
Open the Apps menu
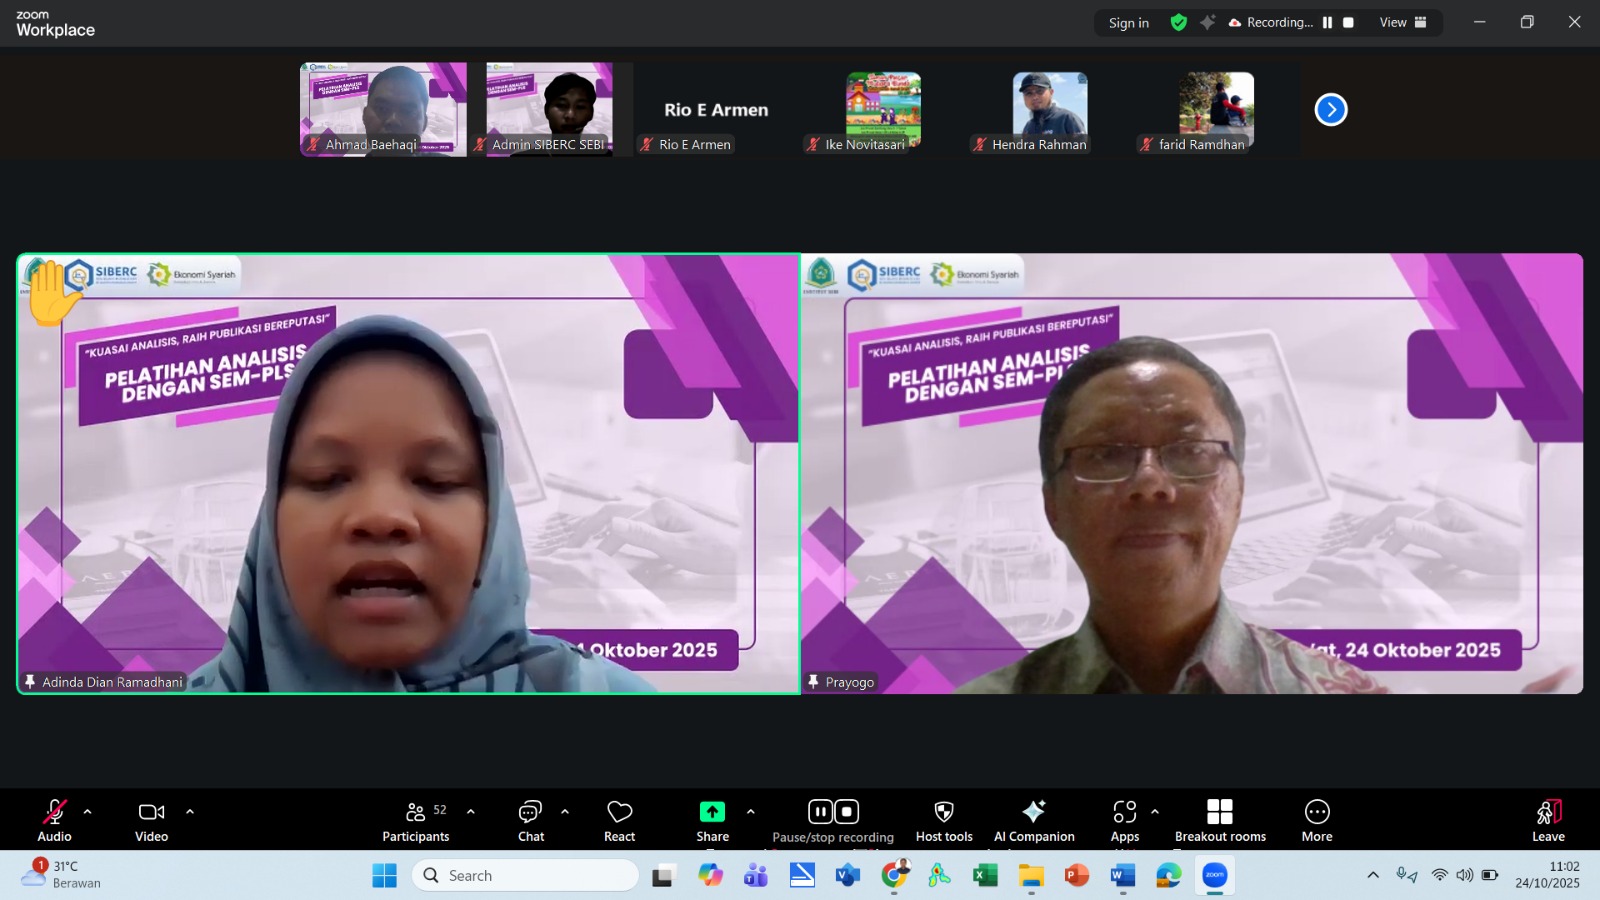1124,820
